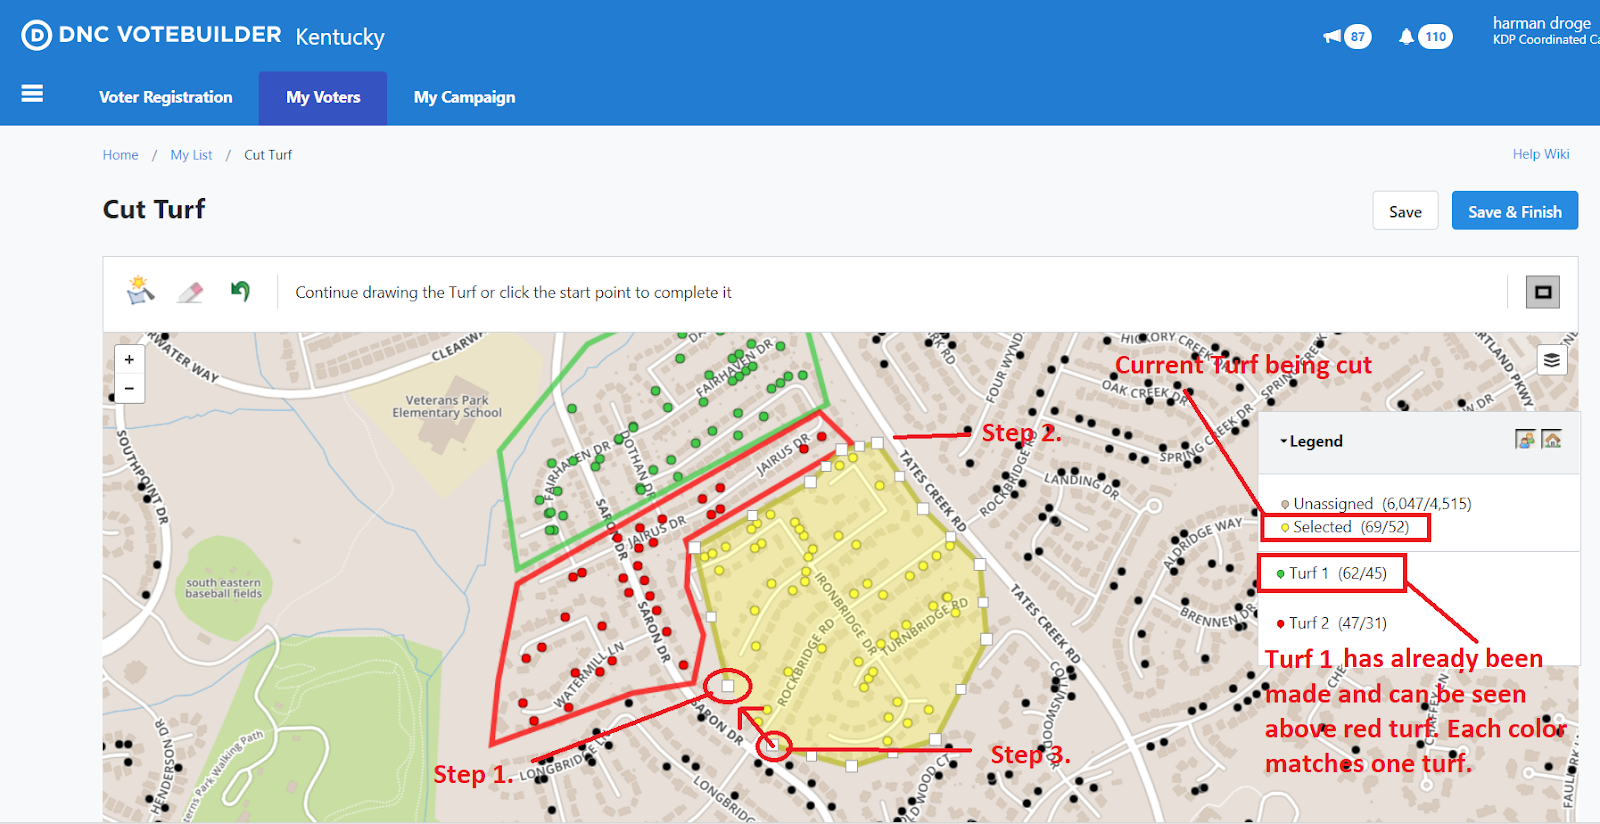Select the draw turf polygon tool

point(141,291)
